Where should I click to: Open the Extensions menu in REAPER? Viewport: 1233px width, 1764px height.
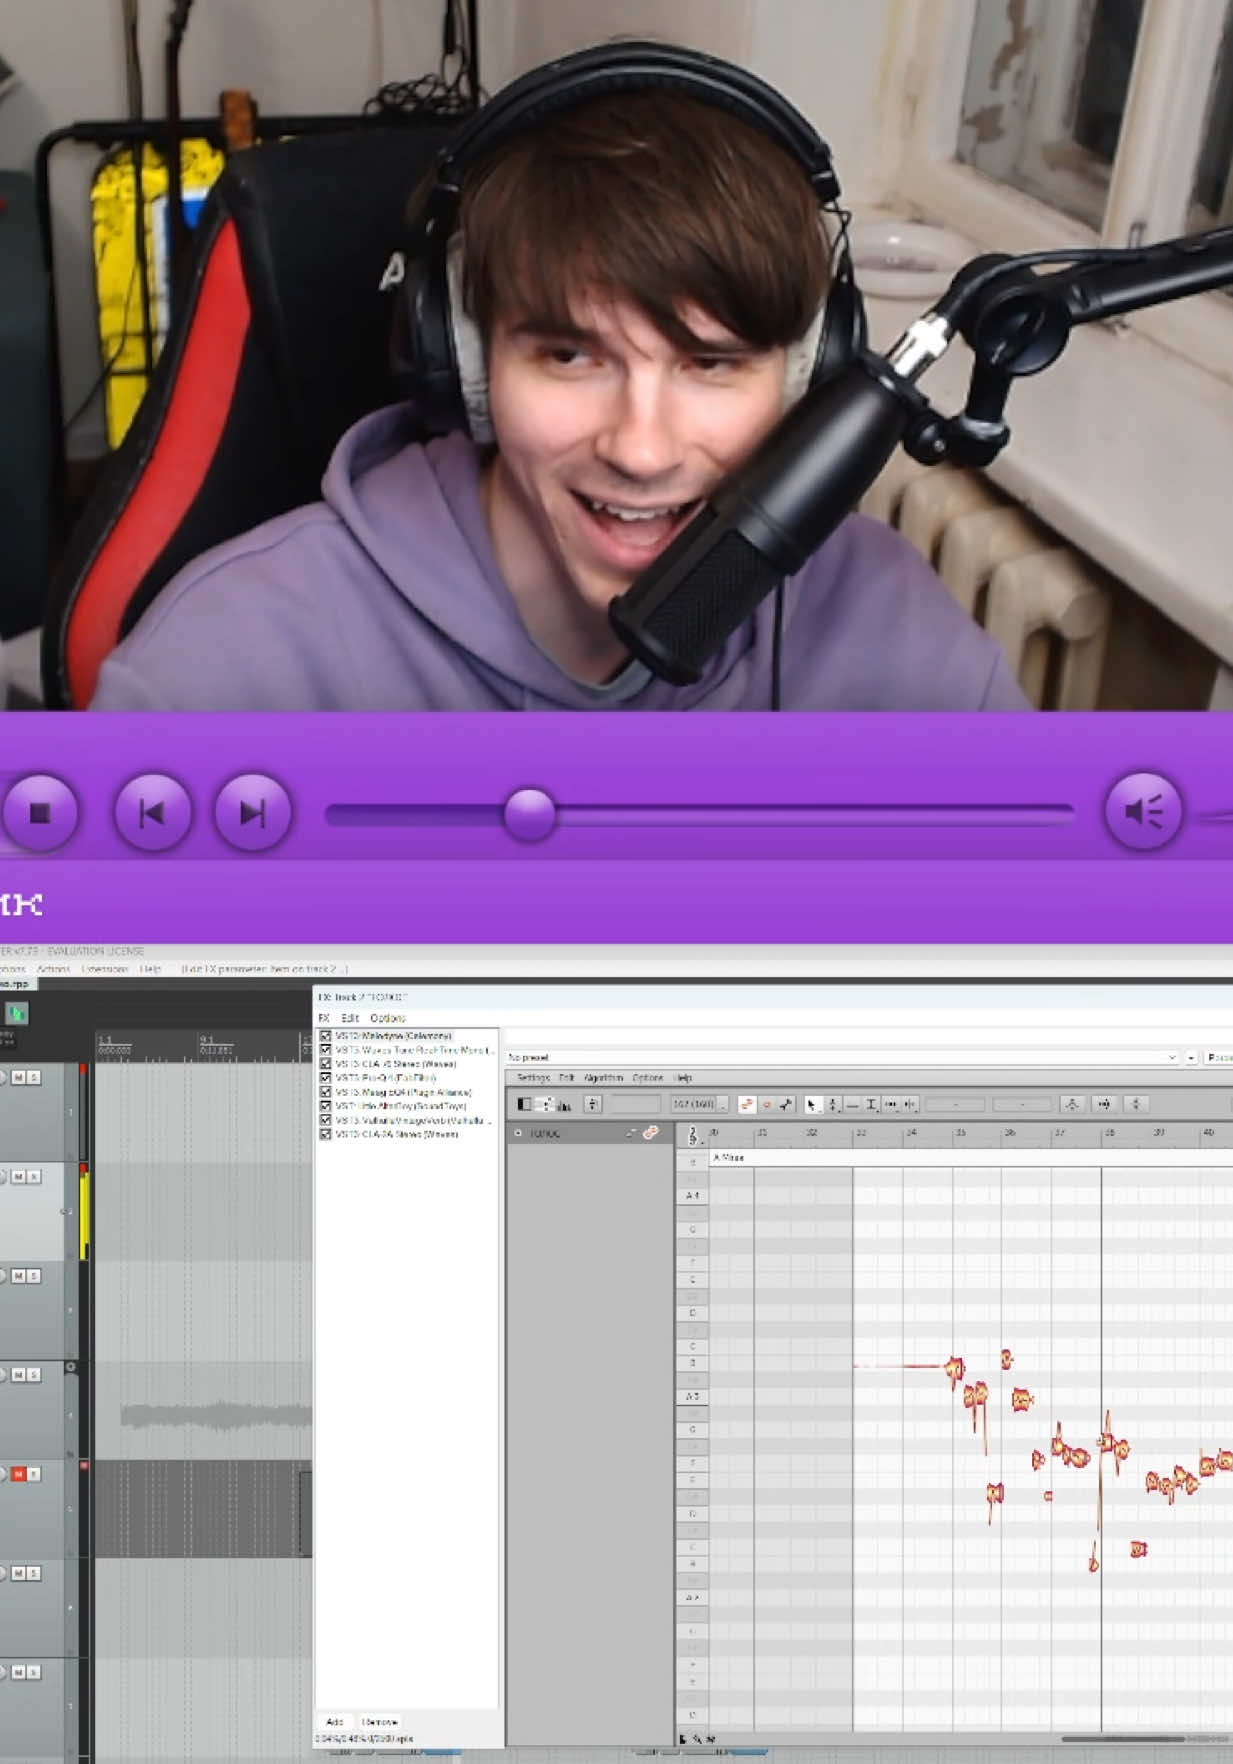tap(105, 968)
